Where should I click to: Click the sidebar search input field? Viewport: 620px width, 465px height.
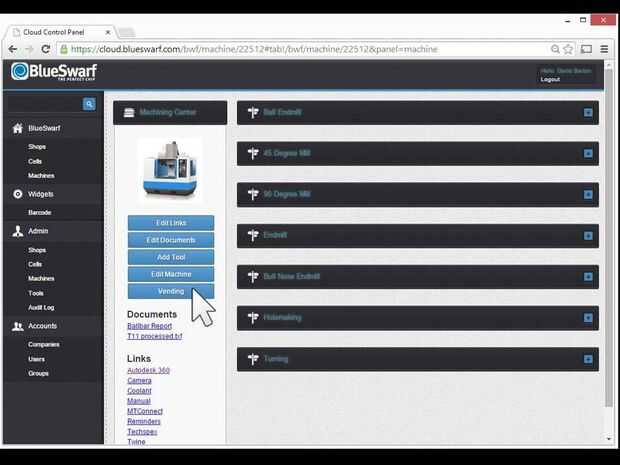pyautogui.click(x=45, y=104)
